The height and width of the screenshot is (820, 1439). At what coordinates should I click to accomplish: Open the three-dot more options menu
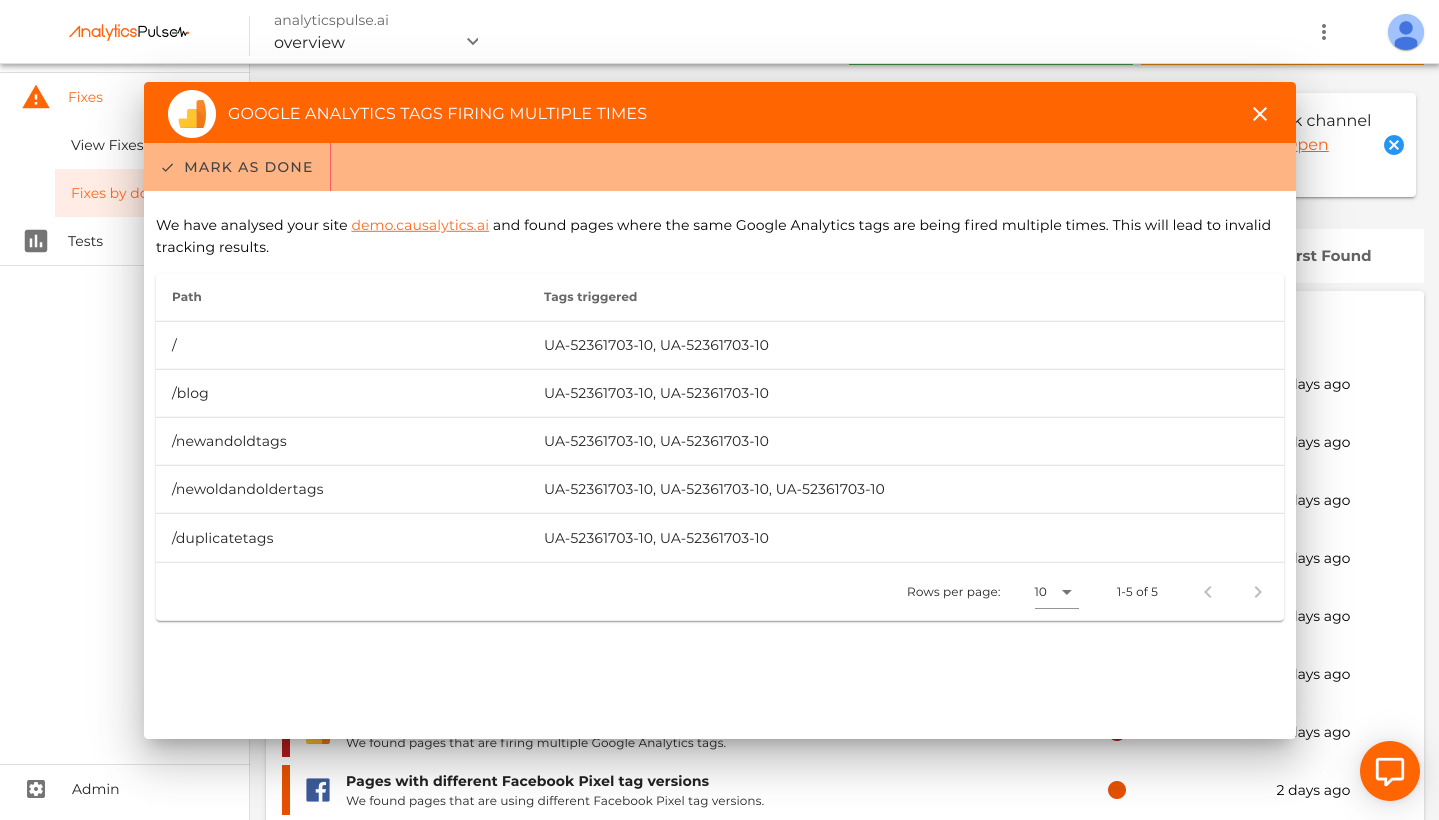(x=1323, y=32)
